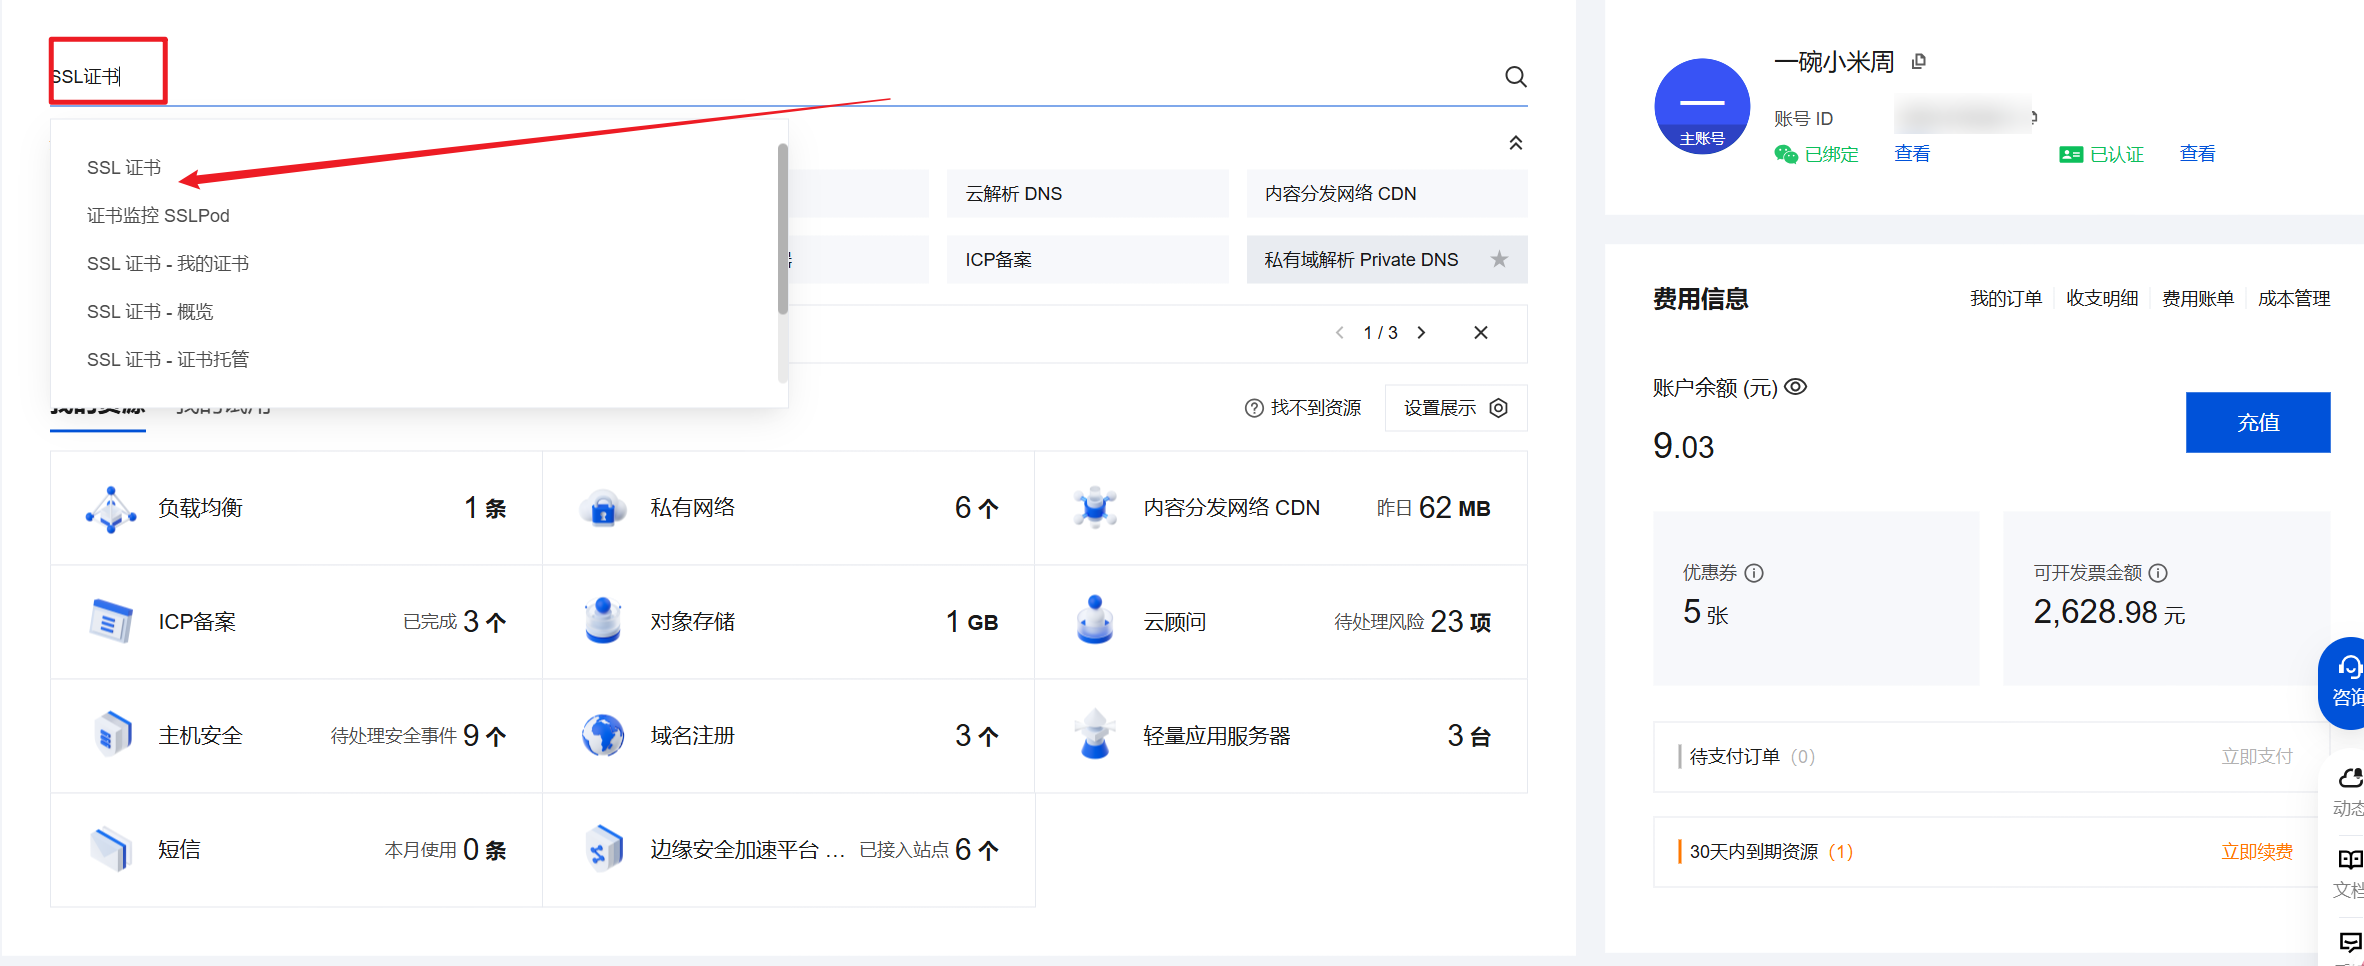Viewport: 2364px width, 966px height.
Task: Click the 云顾问 resource icon
Action: 1094,621
